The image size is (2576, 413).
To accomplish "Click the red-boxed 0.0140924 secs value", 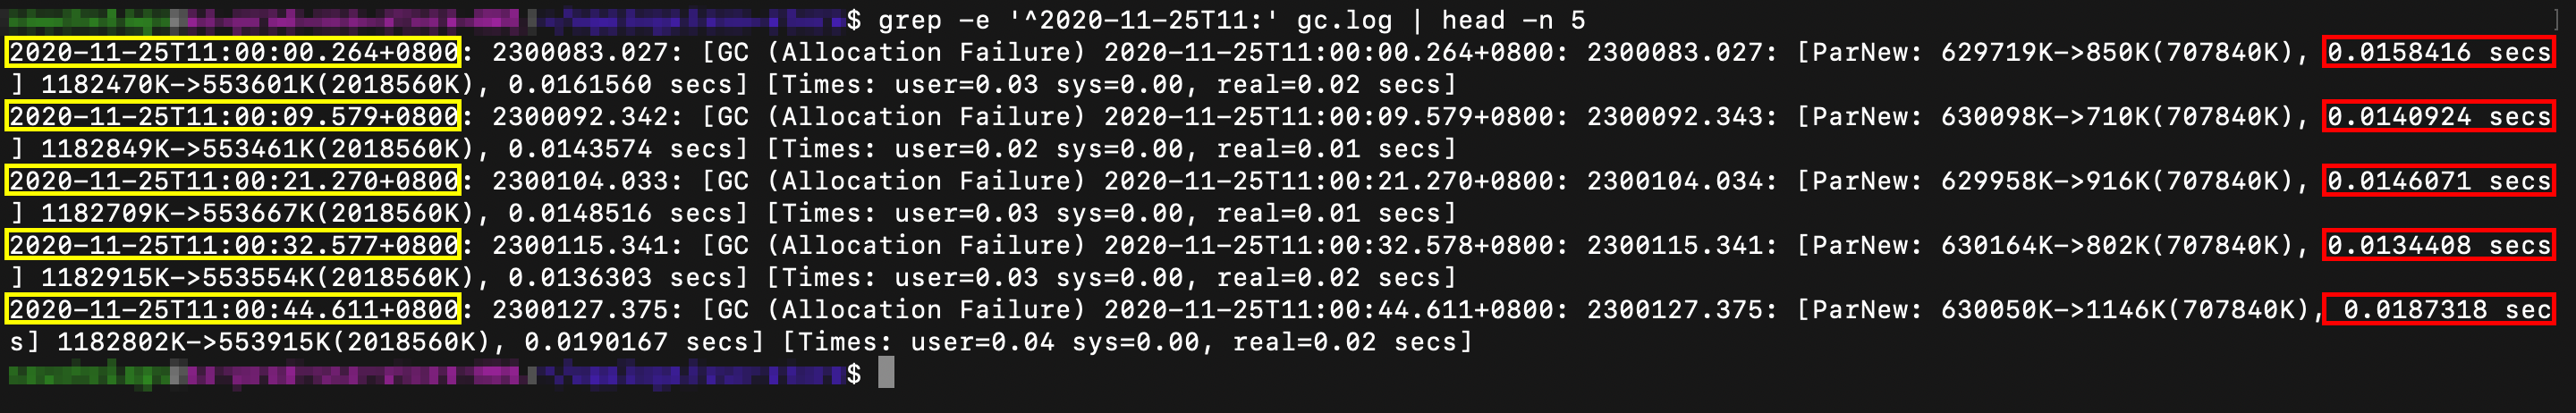I will click(x=2438, y=116).
